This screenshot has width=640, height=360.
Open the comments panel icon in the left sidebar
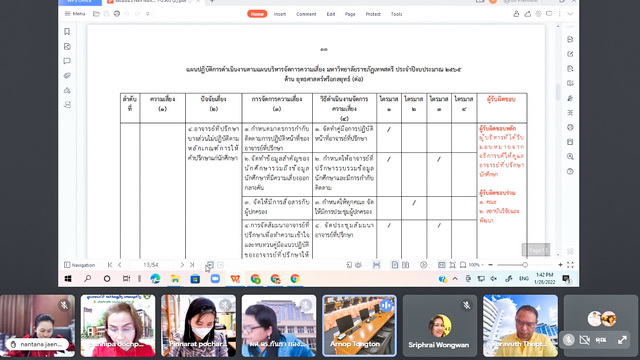(x=67, y=61)
